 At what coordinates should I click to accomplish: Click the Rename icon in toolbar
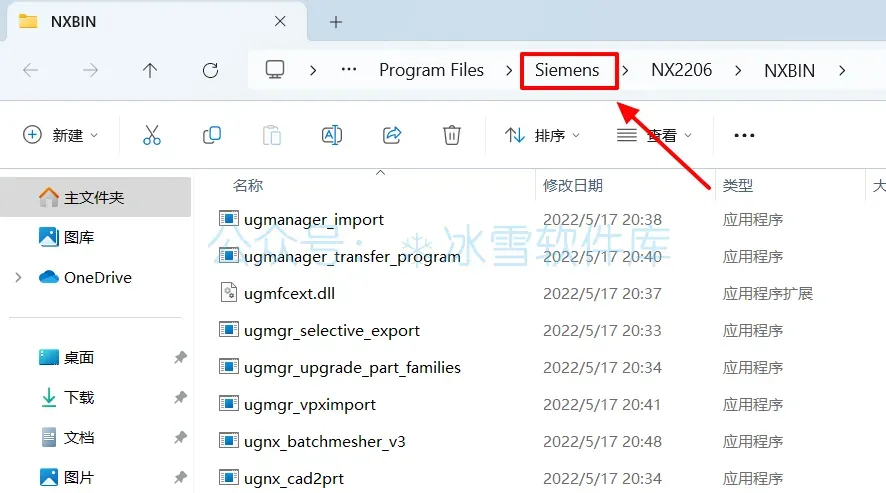332,135
